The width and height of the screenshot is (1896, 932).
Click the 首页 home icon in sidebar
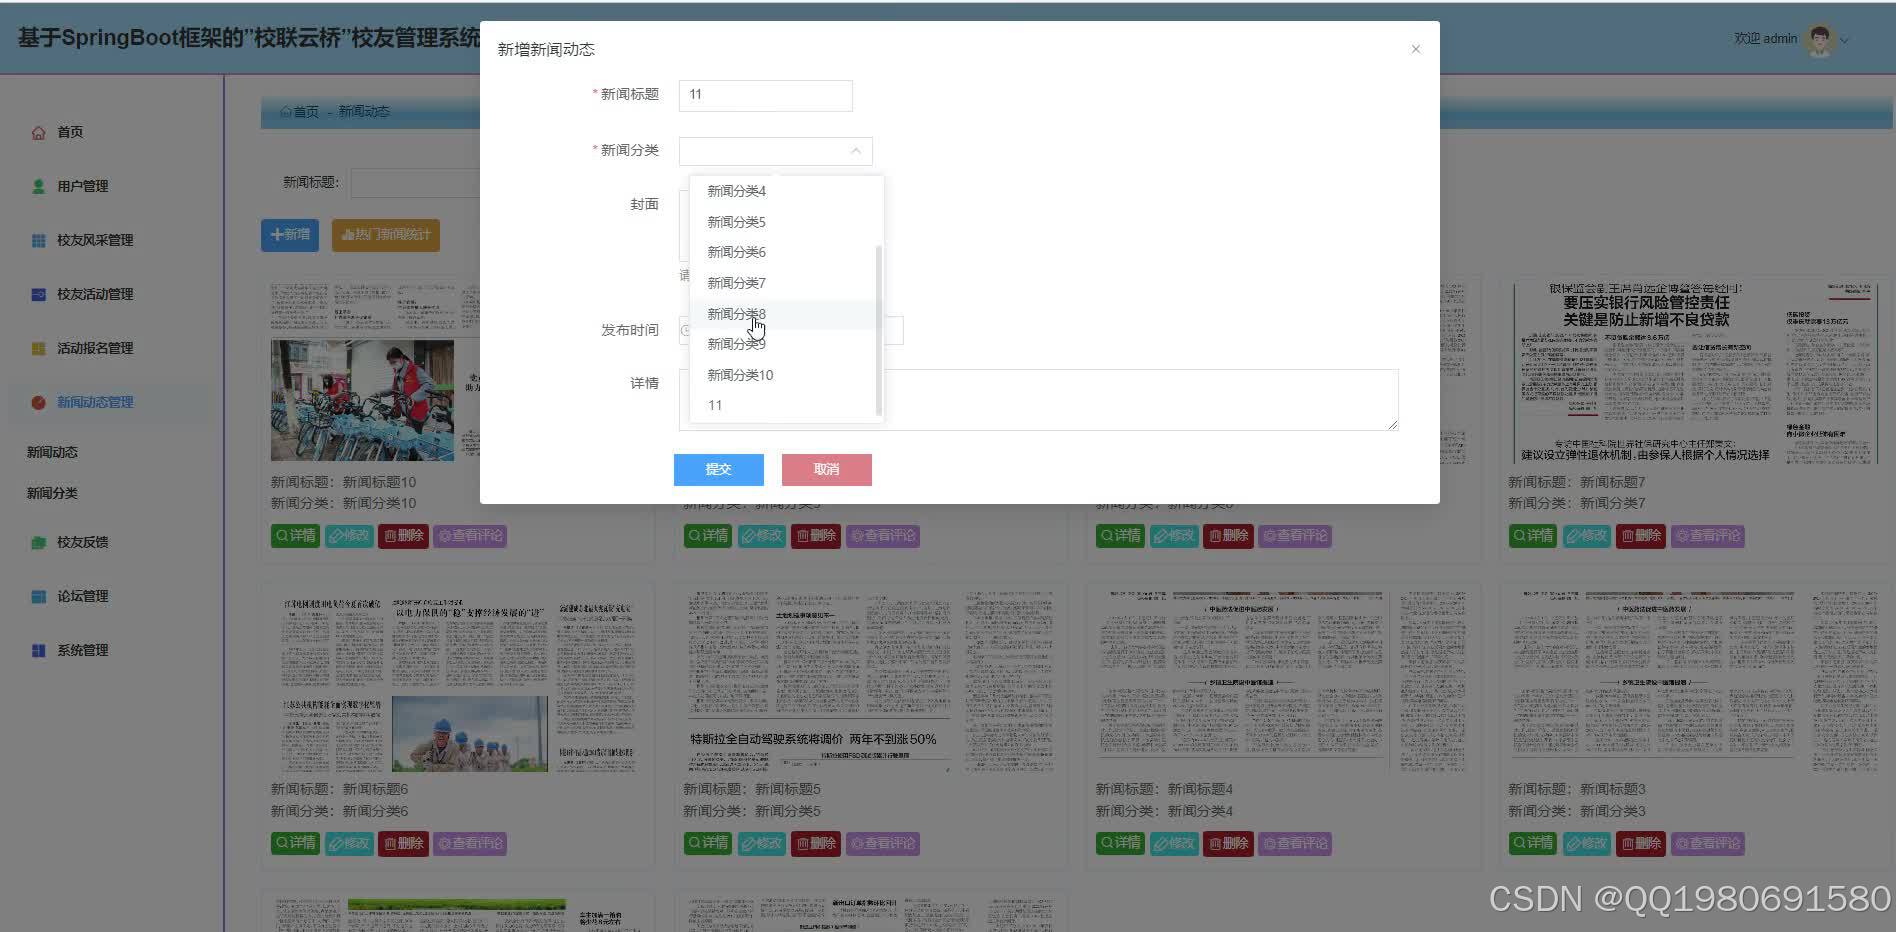38,131
